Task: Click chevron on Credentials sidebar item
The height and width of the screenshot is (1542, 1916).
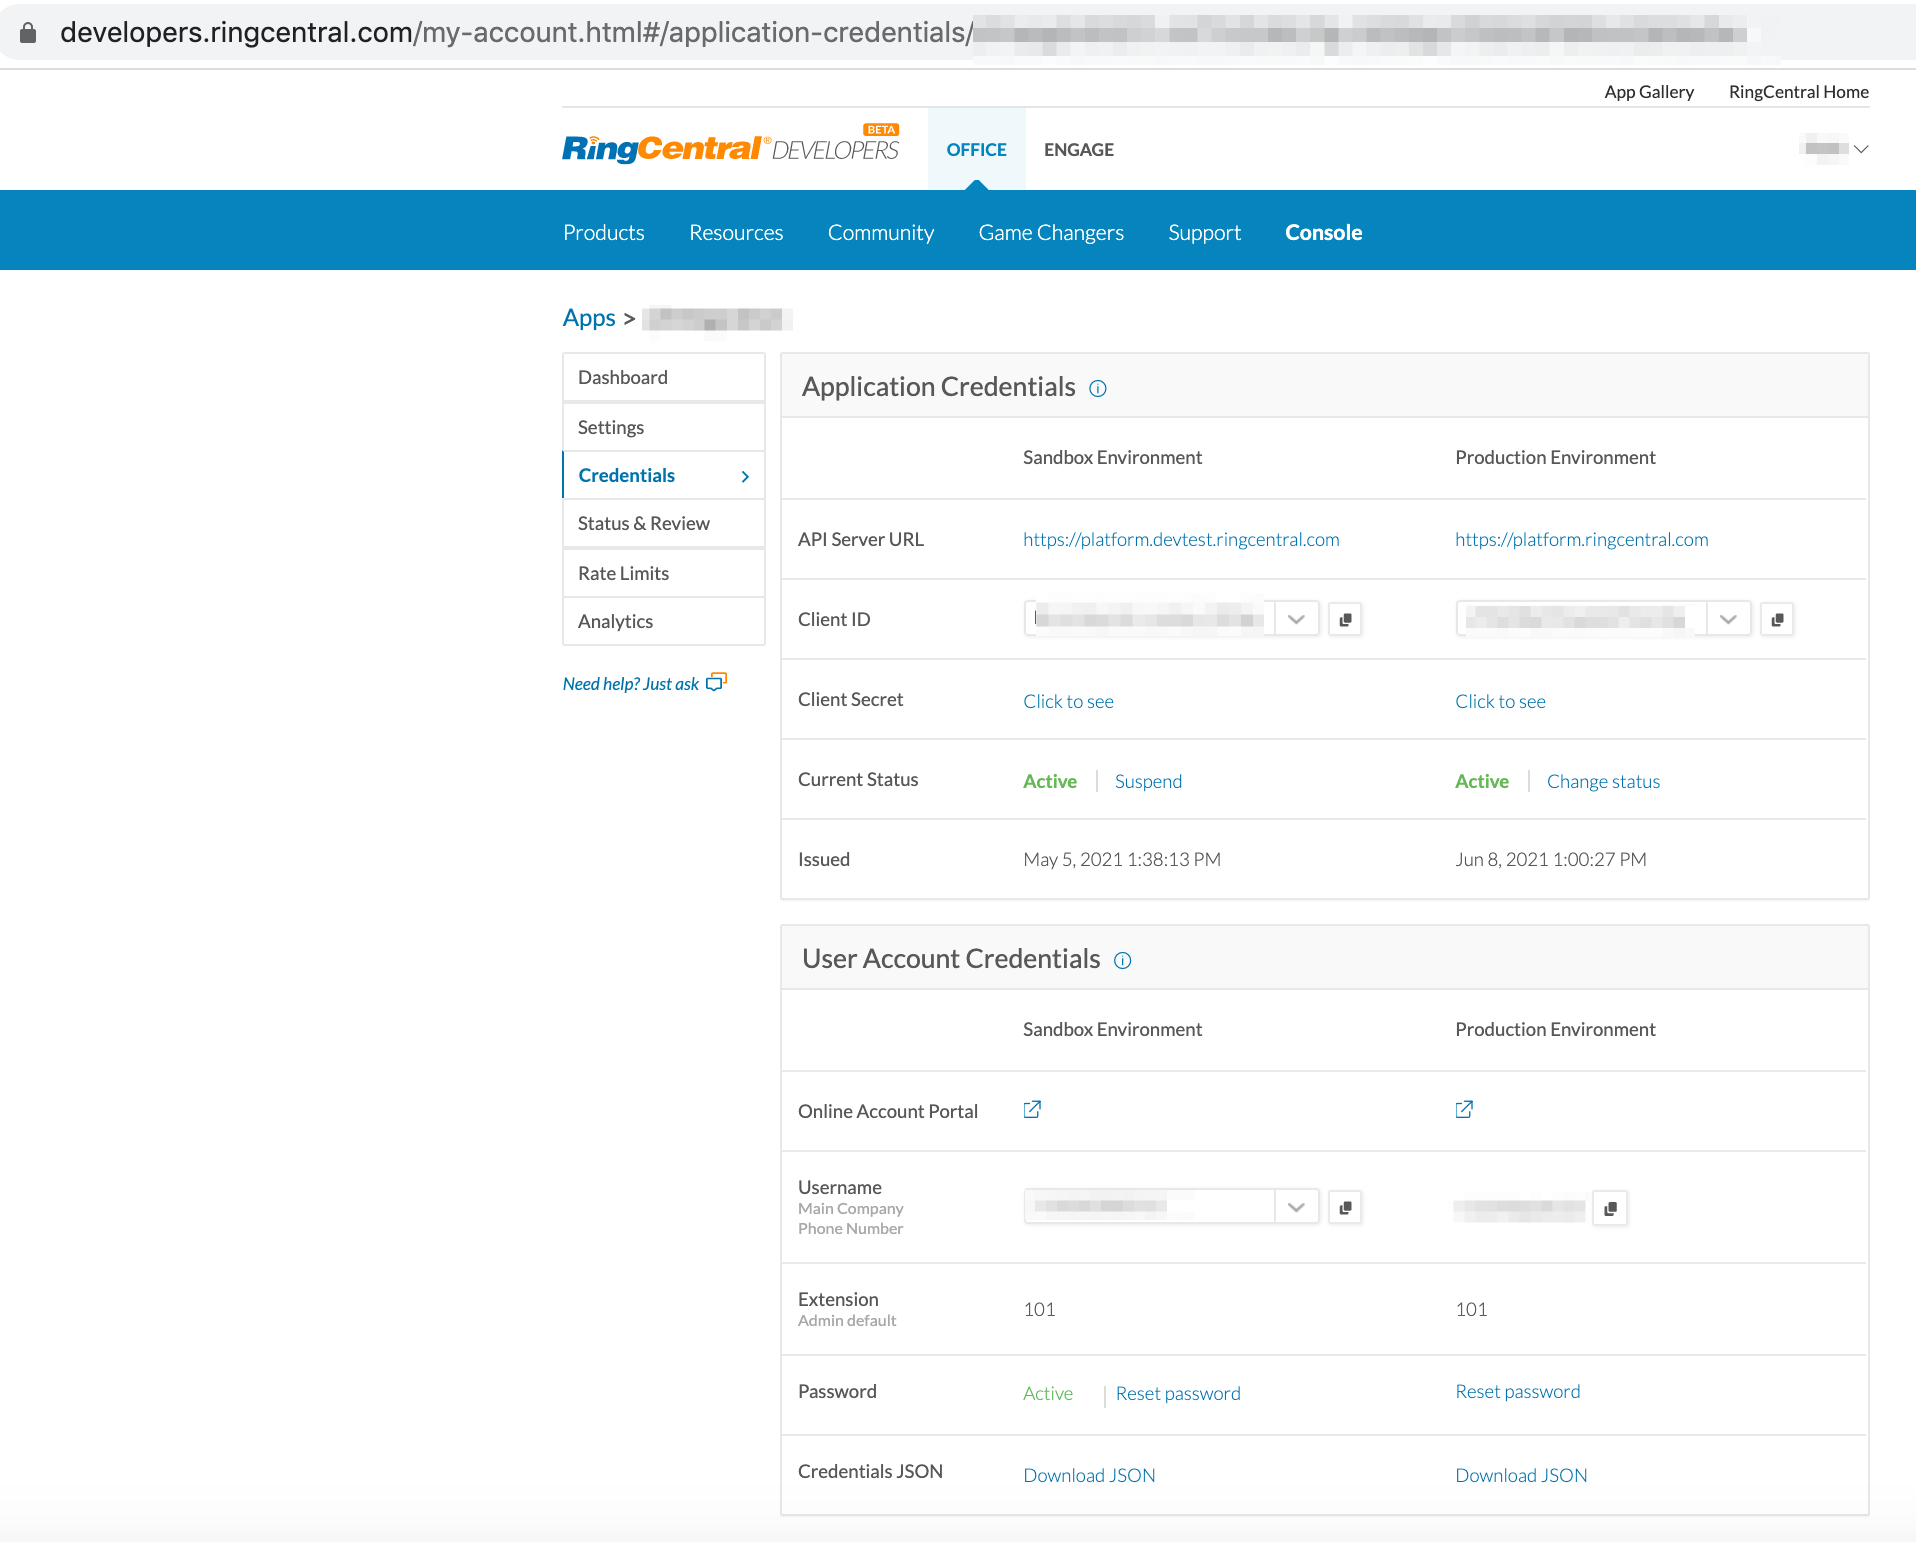Action: [745, 477]
